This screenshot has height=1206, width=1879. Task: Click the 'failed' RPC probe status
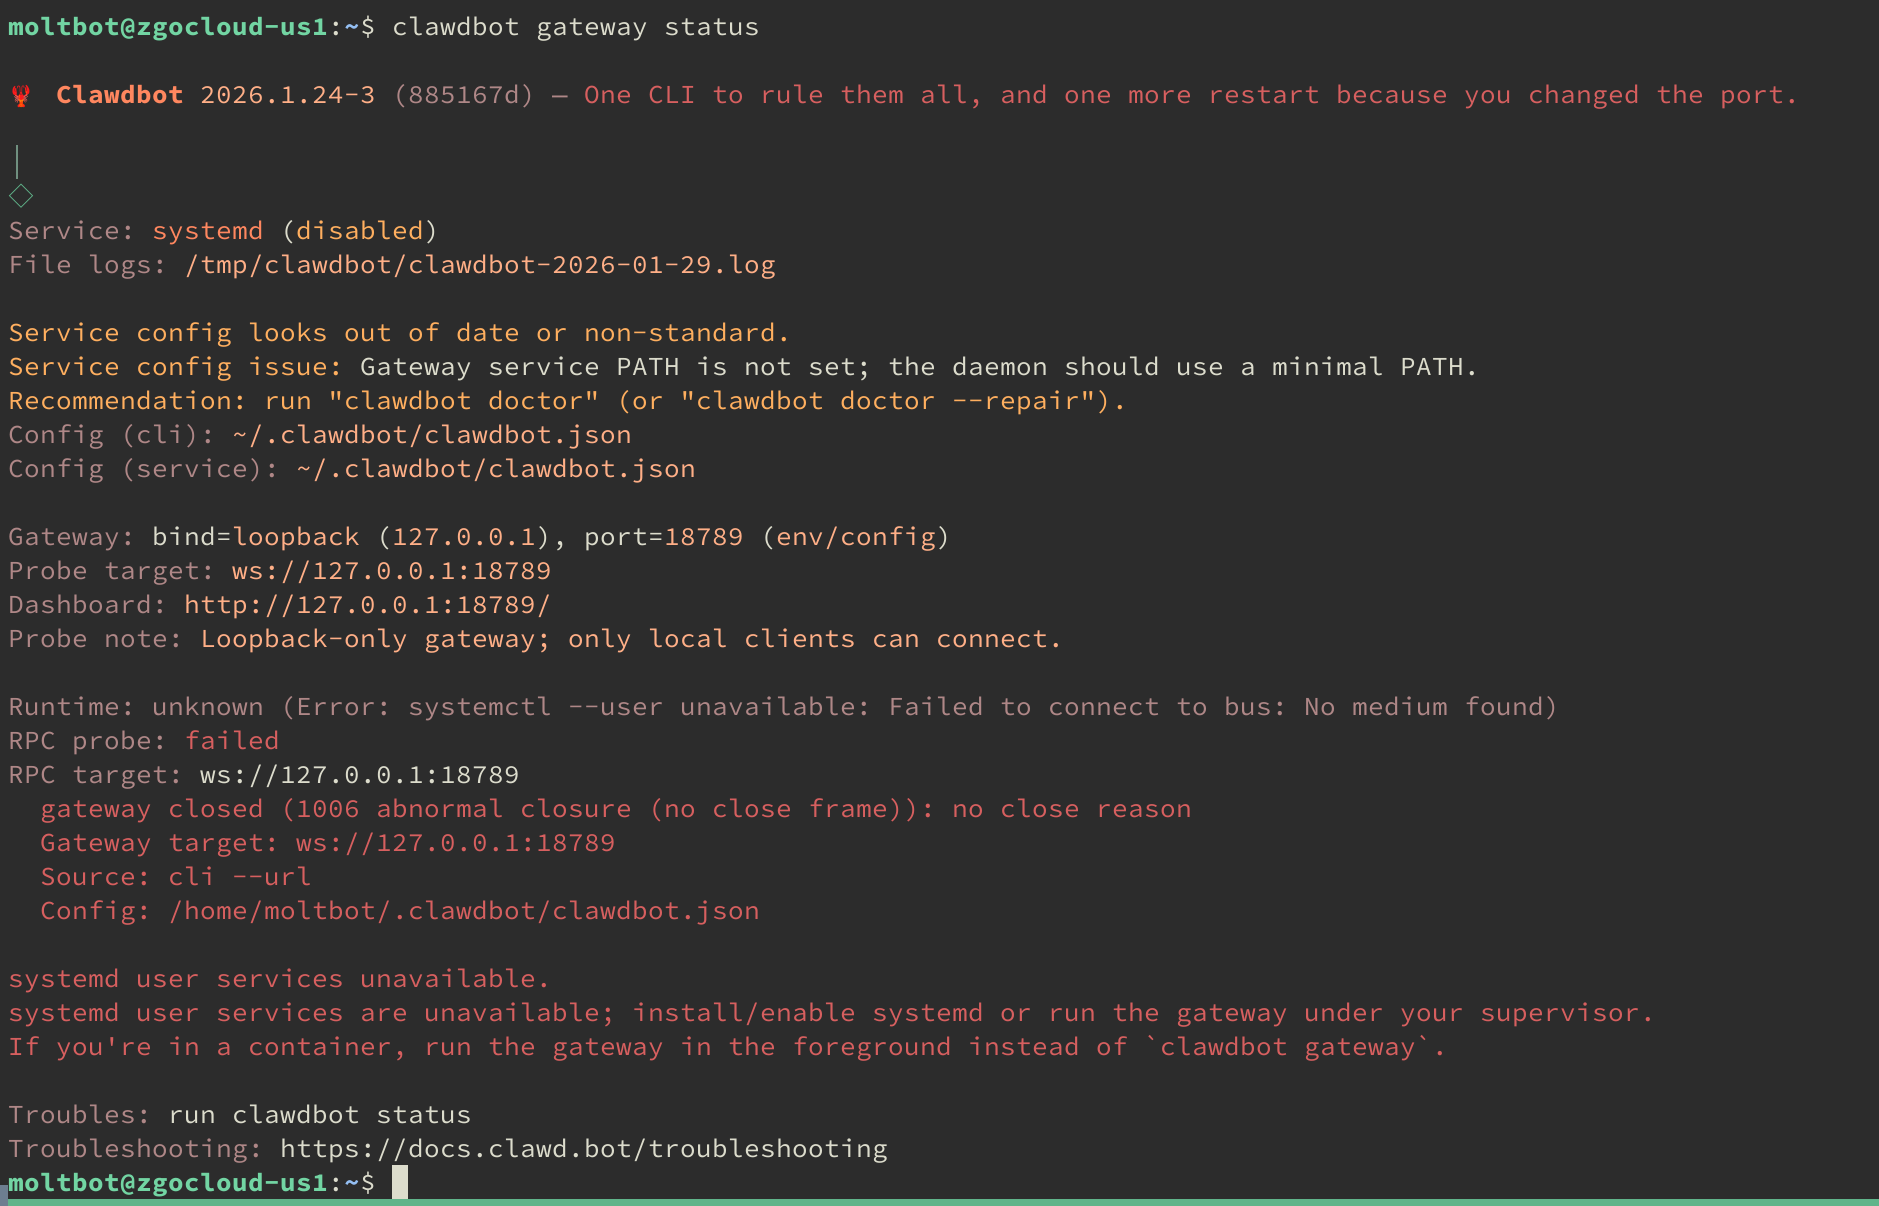pyautogui.click(x=231, y=741)
